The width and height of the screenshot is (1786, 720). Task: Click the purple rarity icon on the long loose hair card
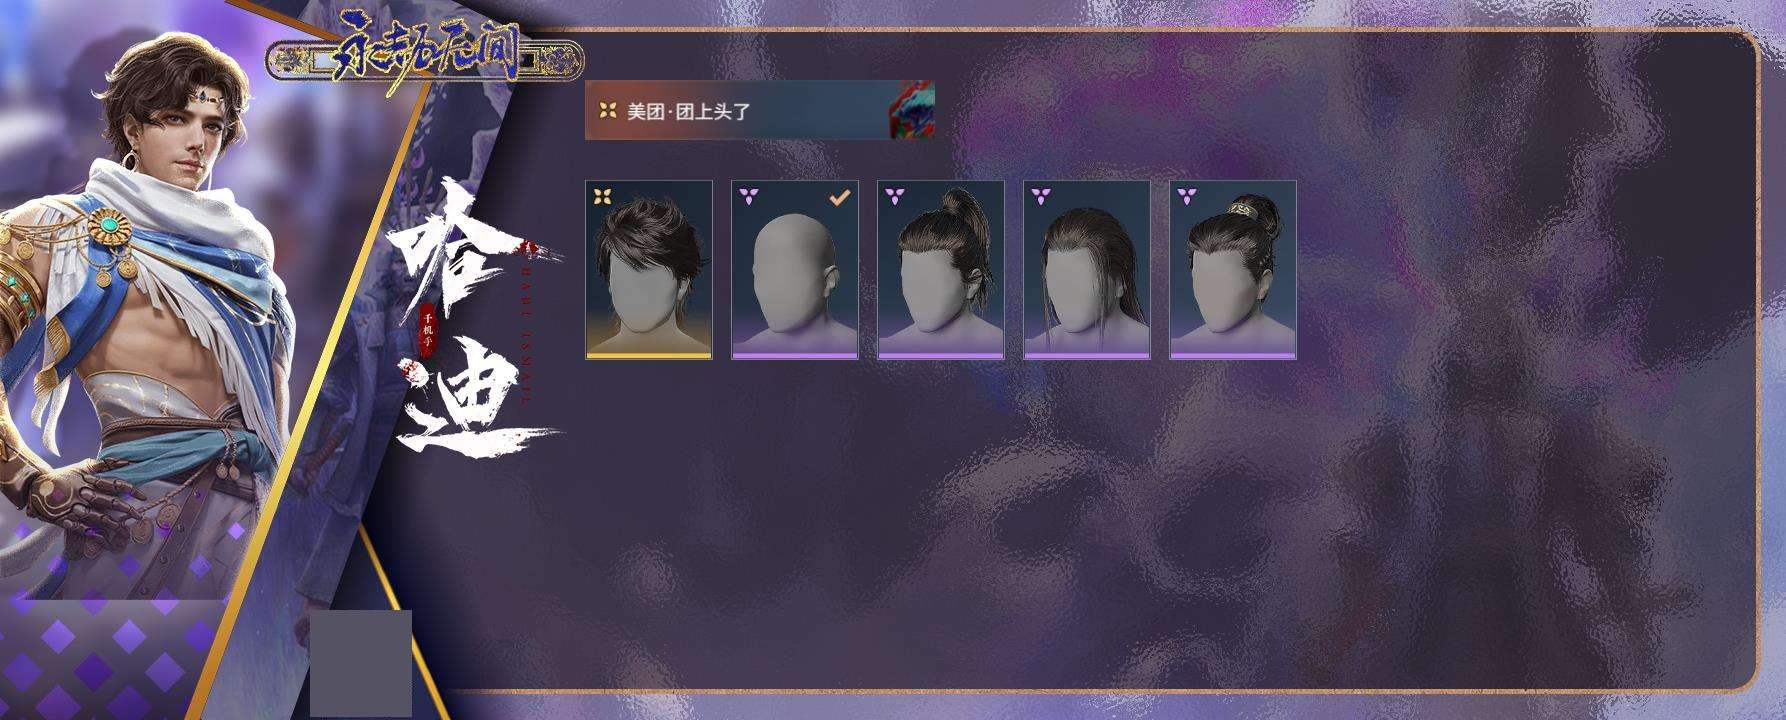point(1040,195)
